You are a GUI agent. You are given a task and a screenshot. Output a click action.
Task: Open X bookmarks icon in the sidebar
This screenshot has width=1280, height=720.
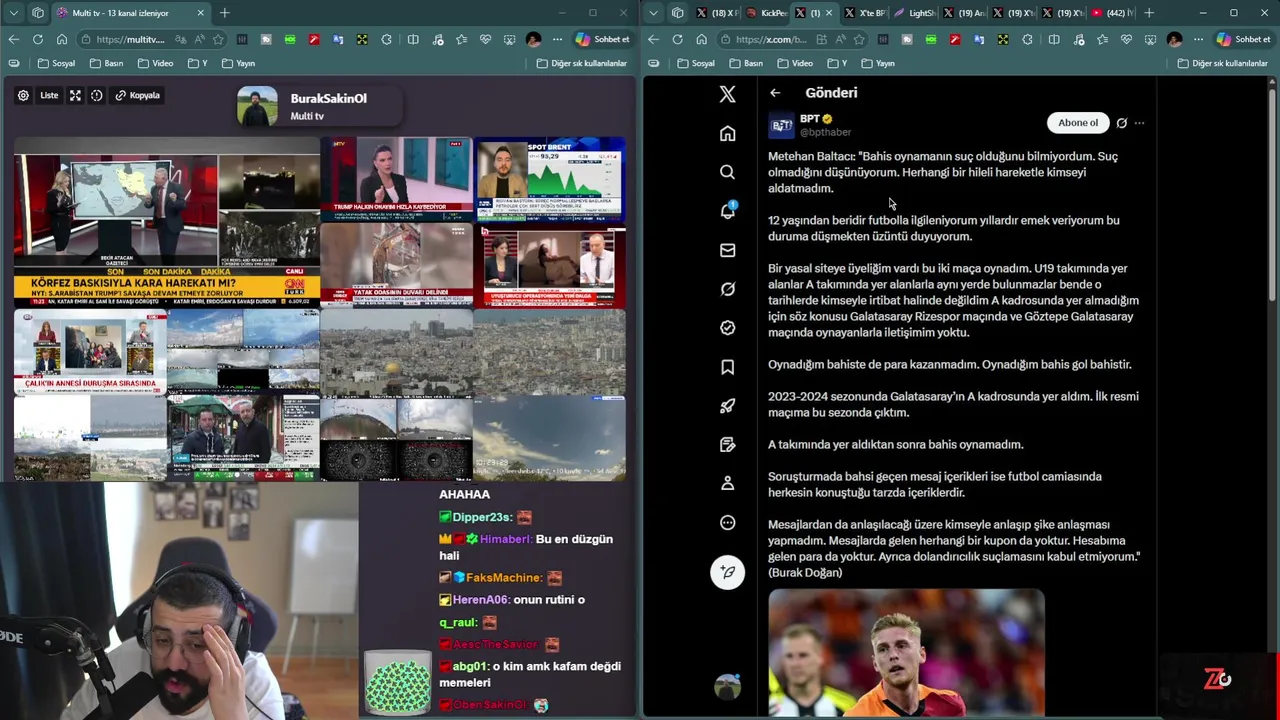(727, 367)
